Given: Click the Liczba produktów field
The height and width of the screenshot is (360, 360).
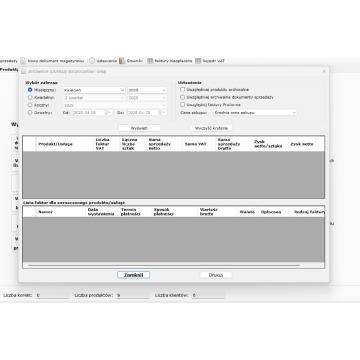Looking at the screenshot, I should (133, 295).
